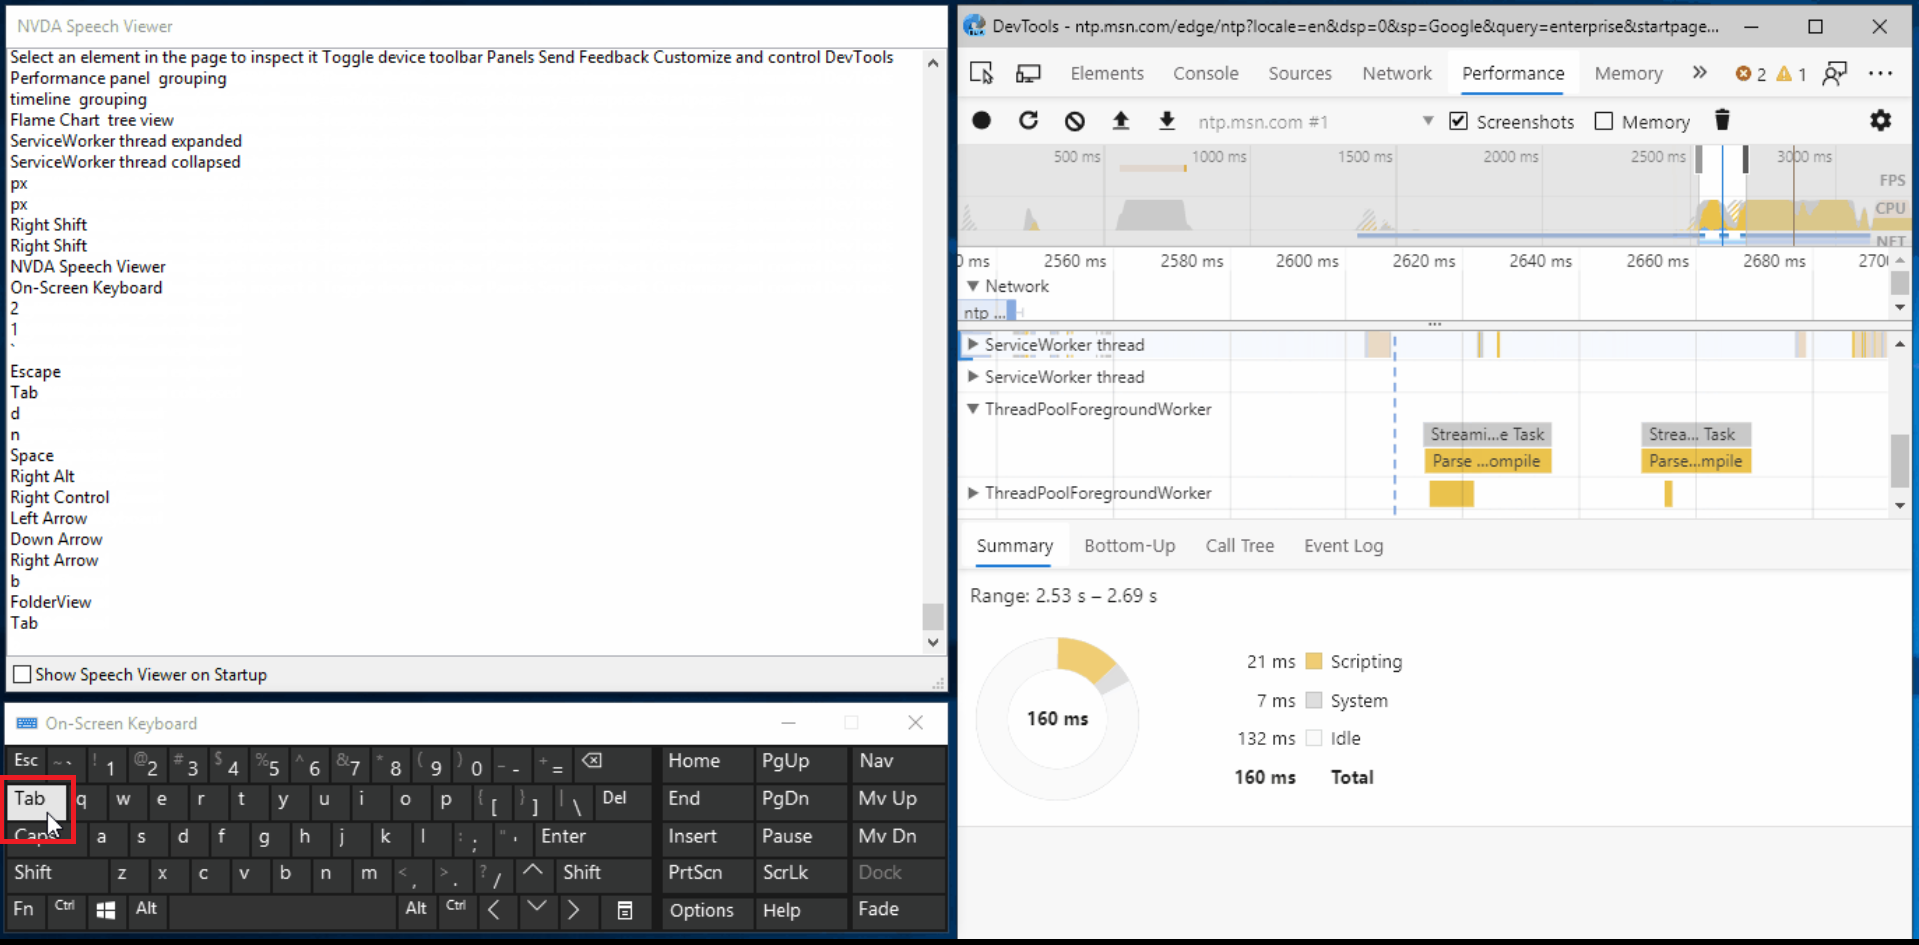This screenshot has width=1919, height=945.
Task: Check Show Speech Viewer on Startup
Action: point(21,674)
